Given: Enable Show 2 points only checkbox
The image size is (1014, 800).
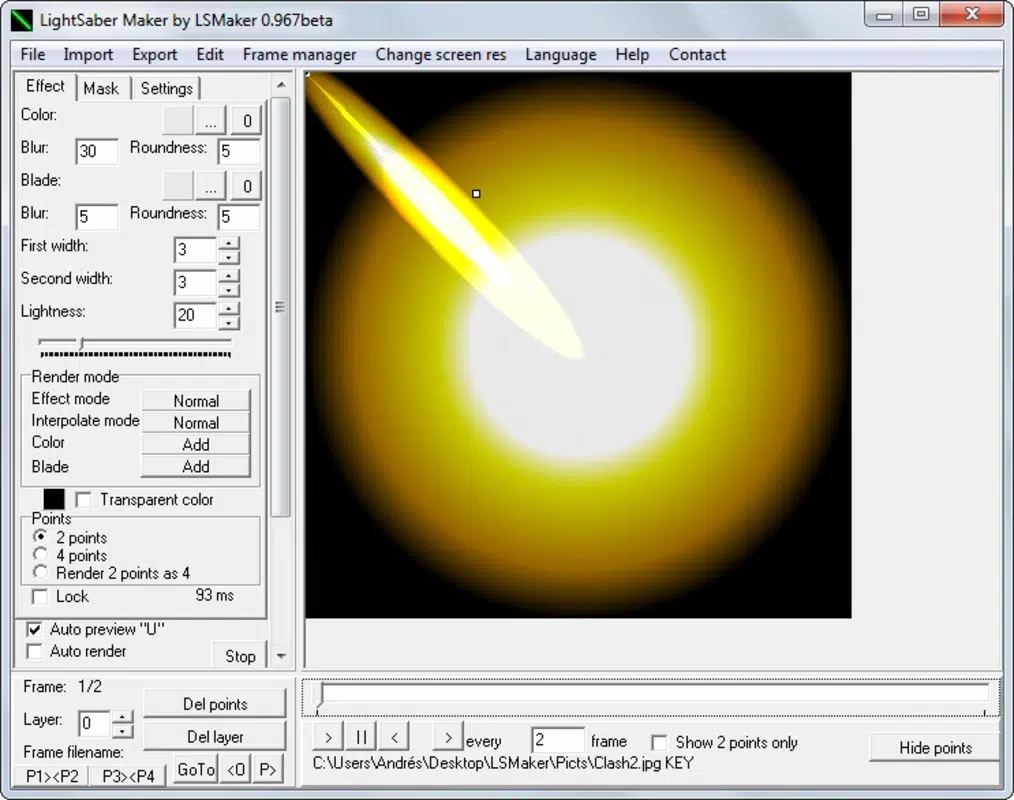Looking at the screenshot, I should [659, 742].
